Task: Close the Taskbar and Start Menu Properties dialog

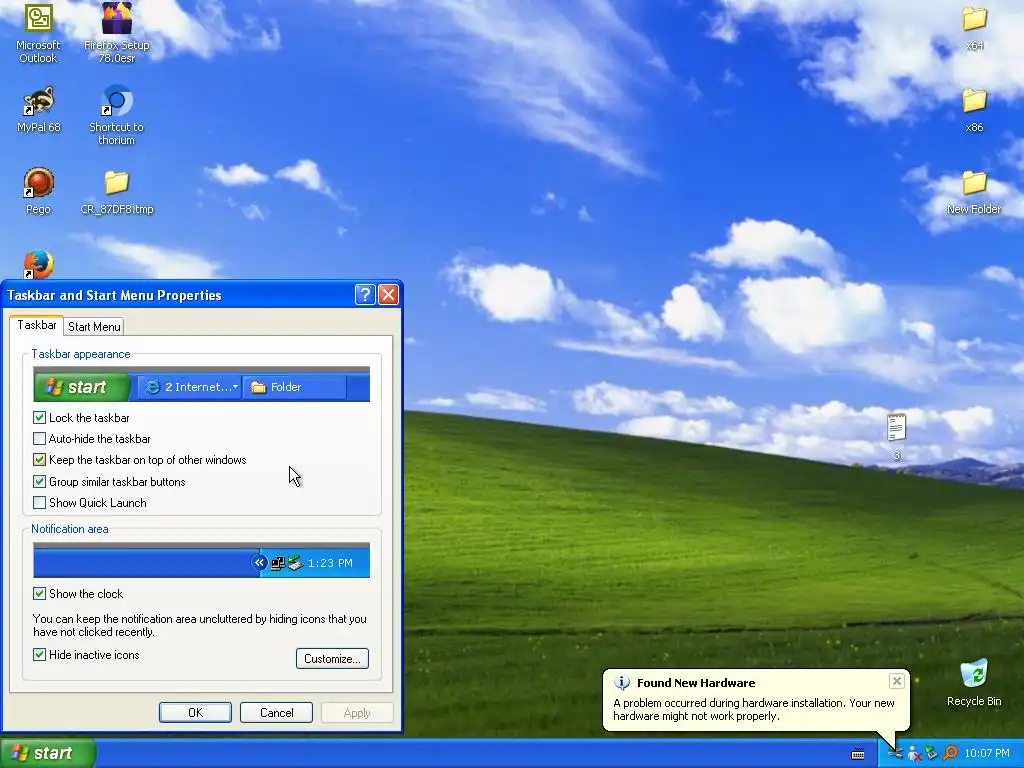Action: (x=389, y=295)
